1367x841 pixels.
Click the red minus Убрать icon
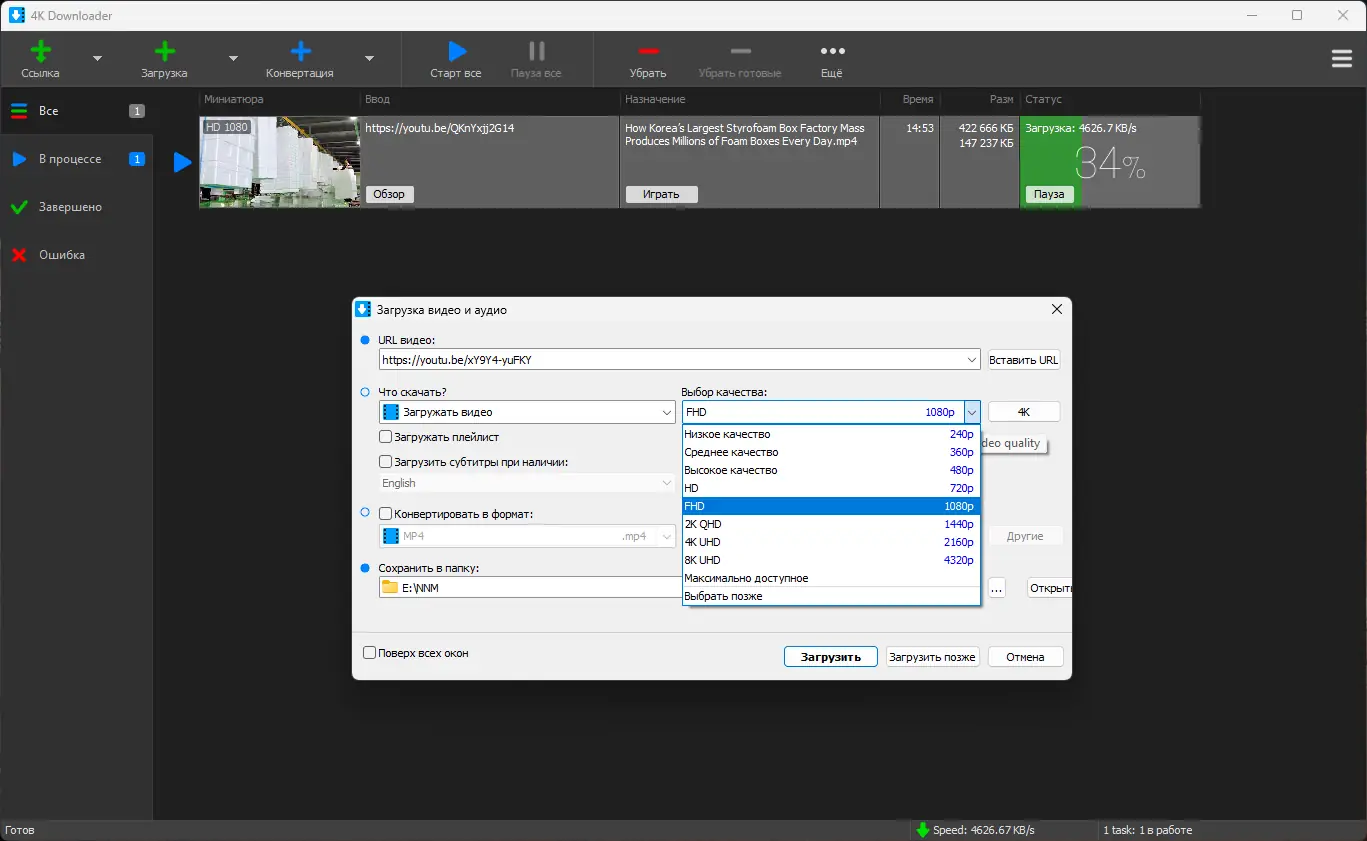648,52
